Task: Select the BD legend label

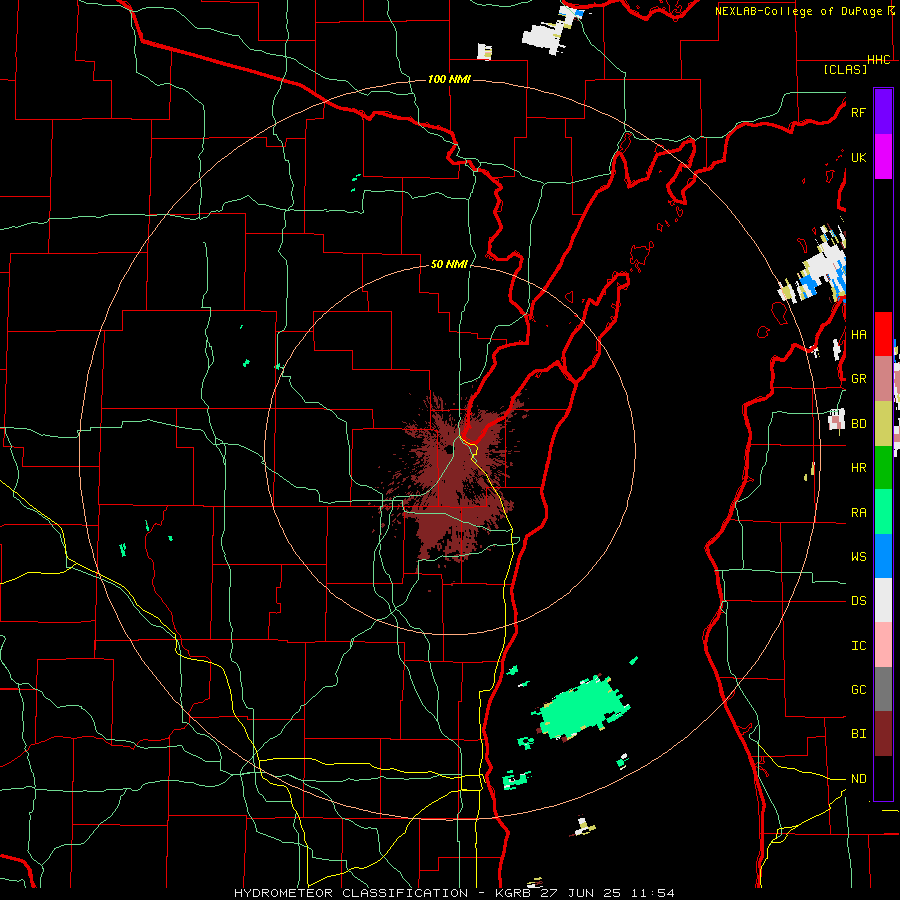Action: 858,424
